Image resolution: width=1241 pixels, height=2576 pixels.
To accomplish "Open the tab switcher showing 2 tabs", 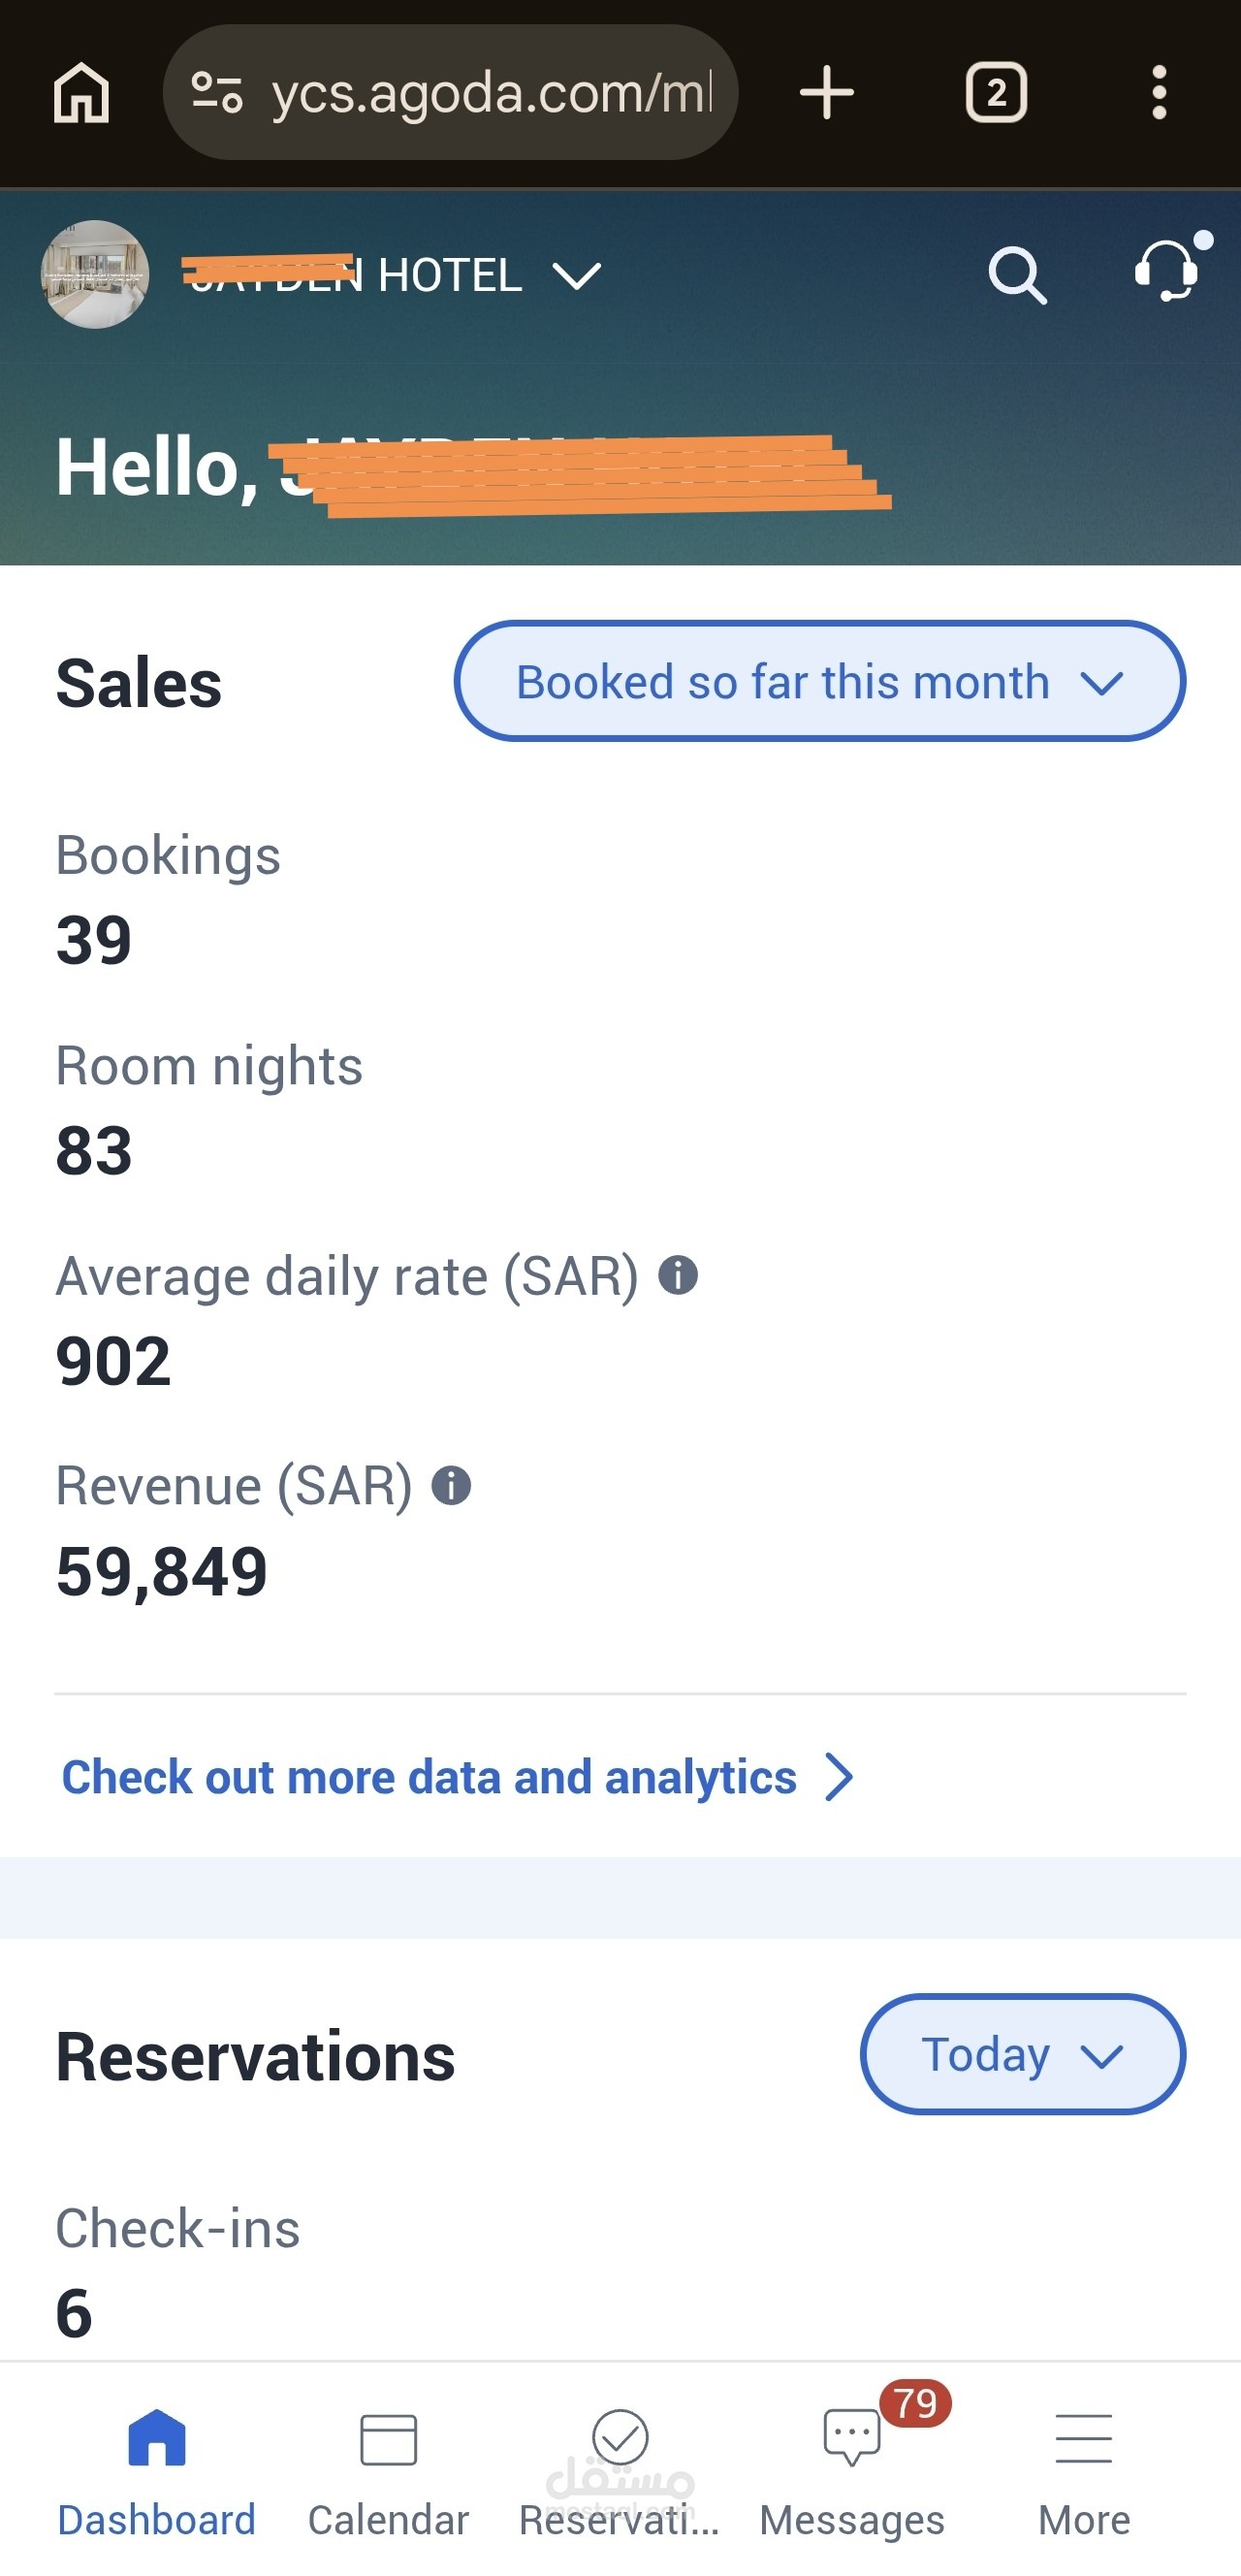I will pyautogui.click(x=996, y=93).
